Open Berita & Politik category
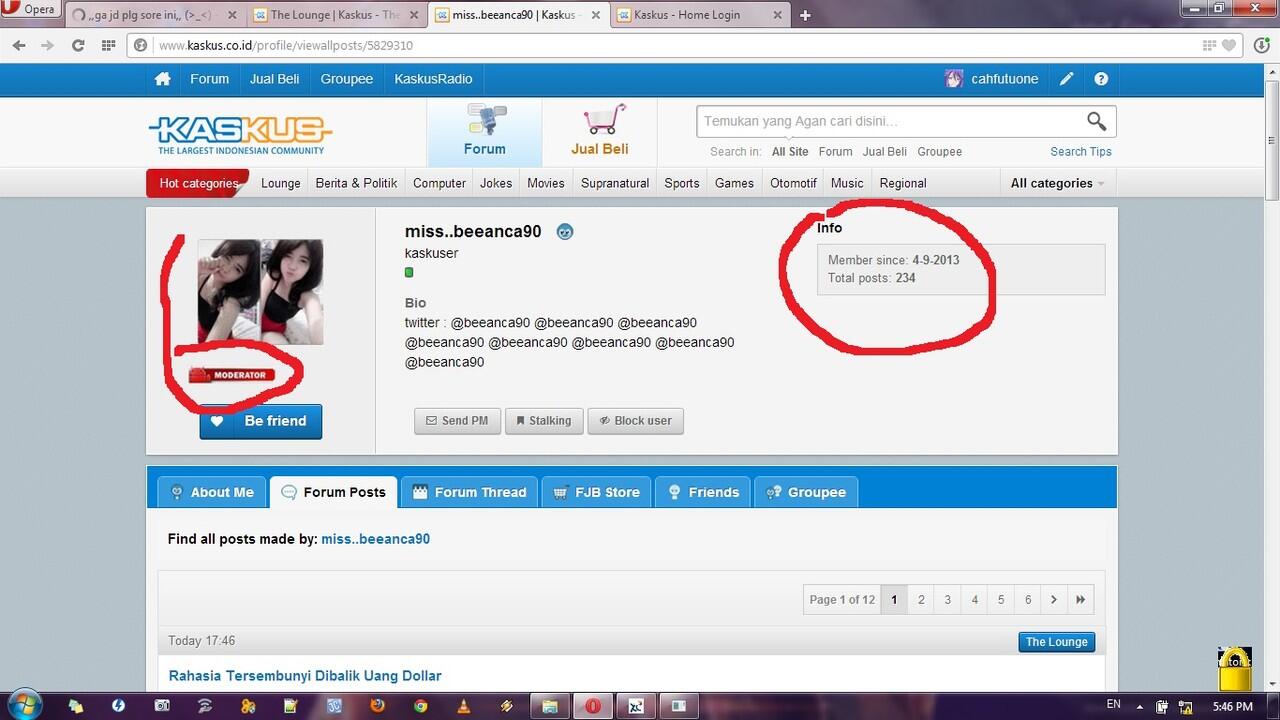The image size is (1280, 720). click(x=356, y=183)
